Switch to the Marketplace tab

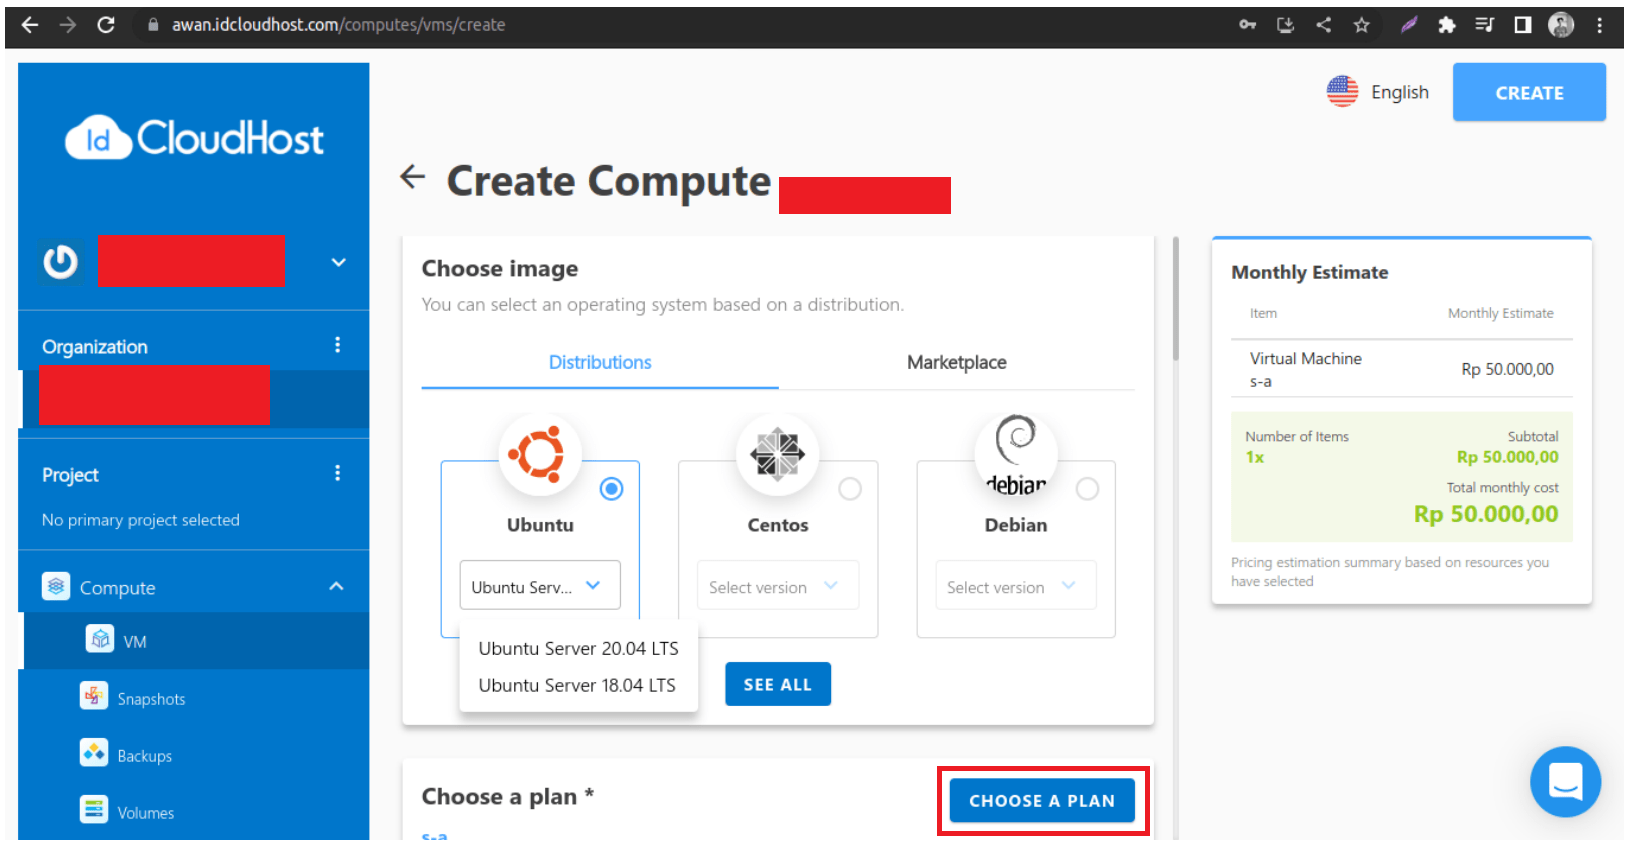(956, 363)
